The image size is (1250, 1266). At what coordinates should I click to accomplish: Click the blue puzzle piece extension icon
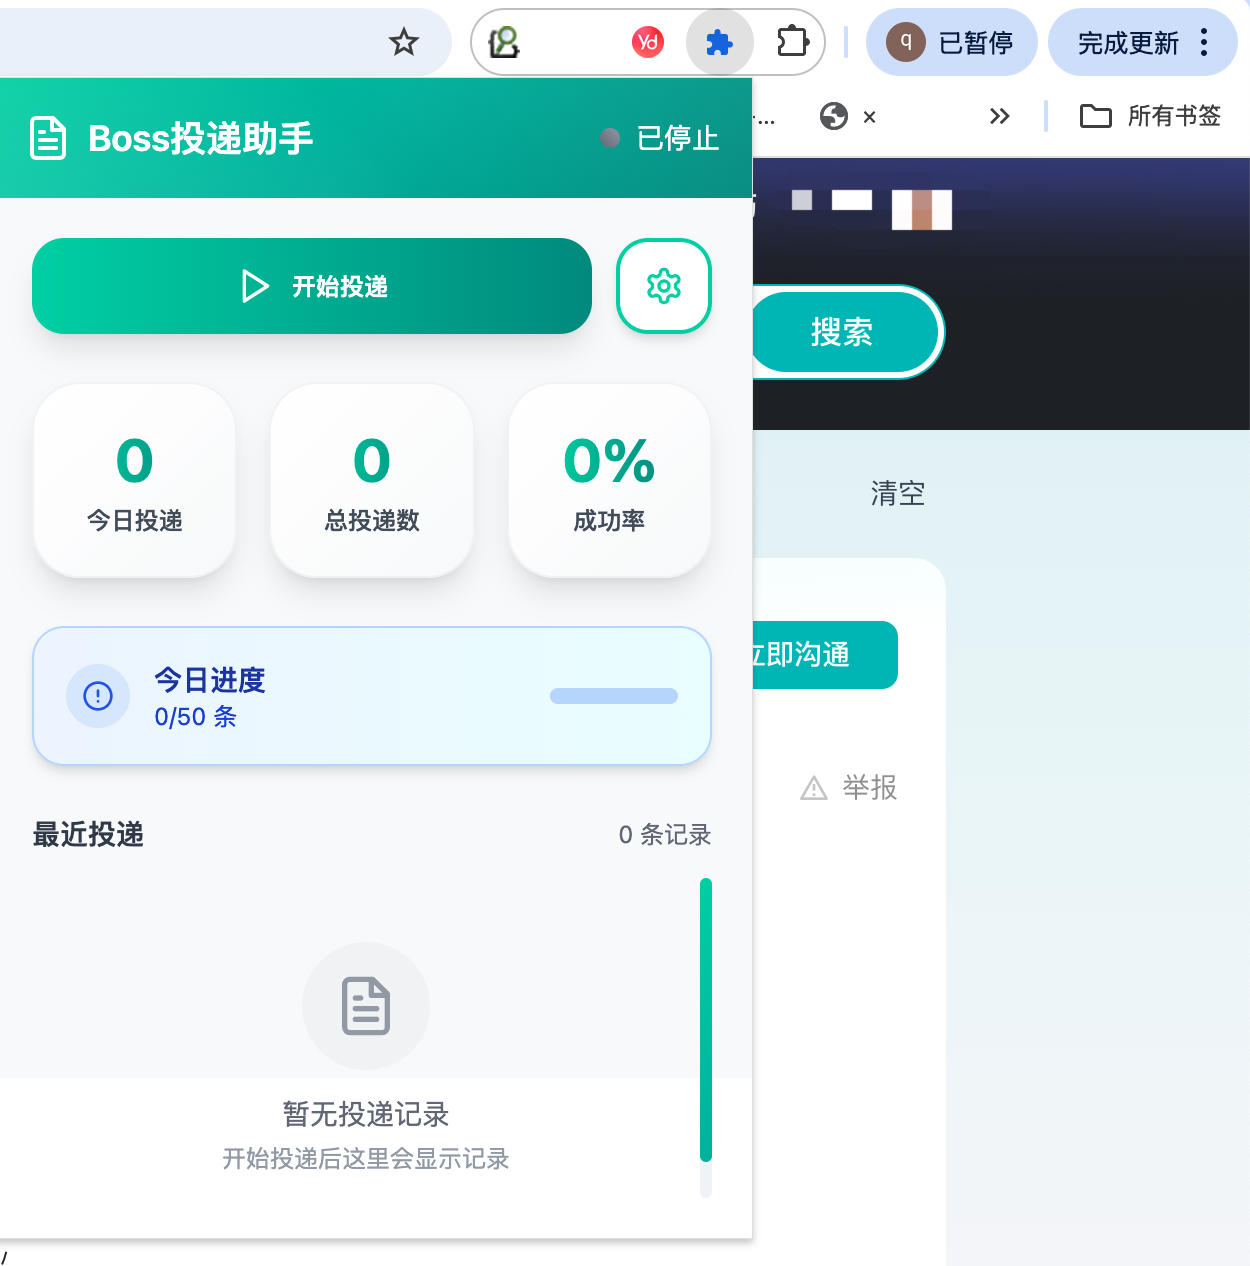click(720, 42)
